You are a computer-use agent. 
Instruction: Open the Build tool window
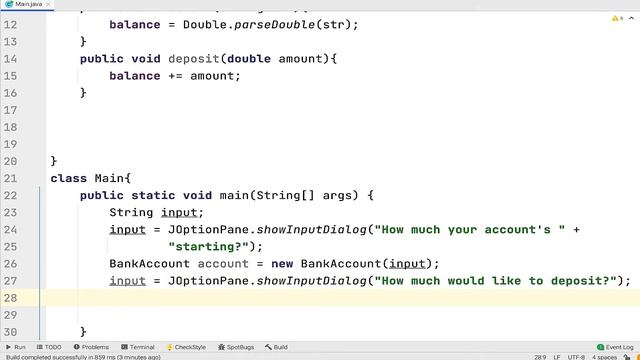[x=276, y=347]
